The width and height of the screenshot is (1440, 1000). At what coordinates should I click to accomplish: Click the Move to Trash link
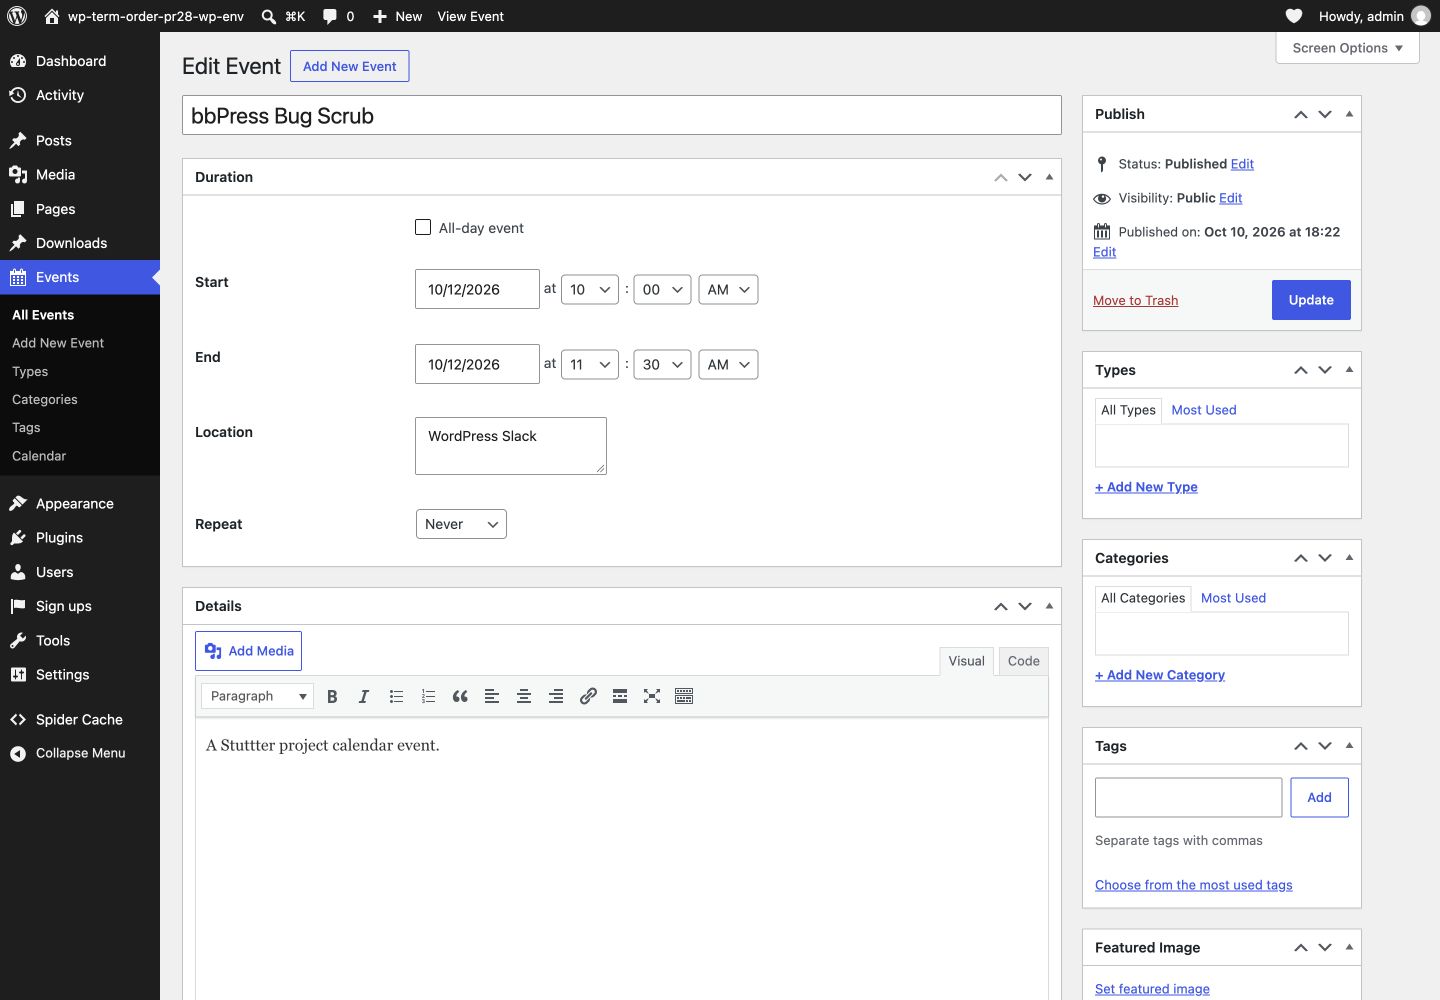tap(1135, 300)
